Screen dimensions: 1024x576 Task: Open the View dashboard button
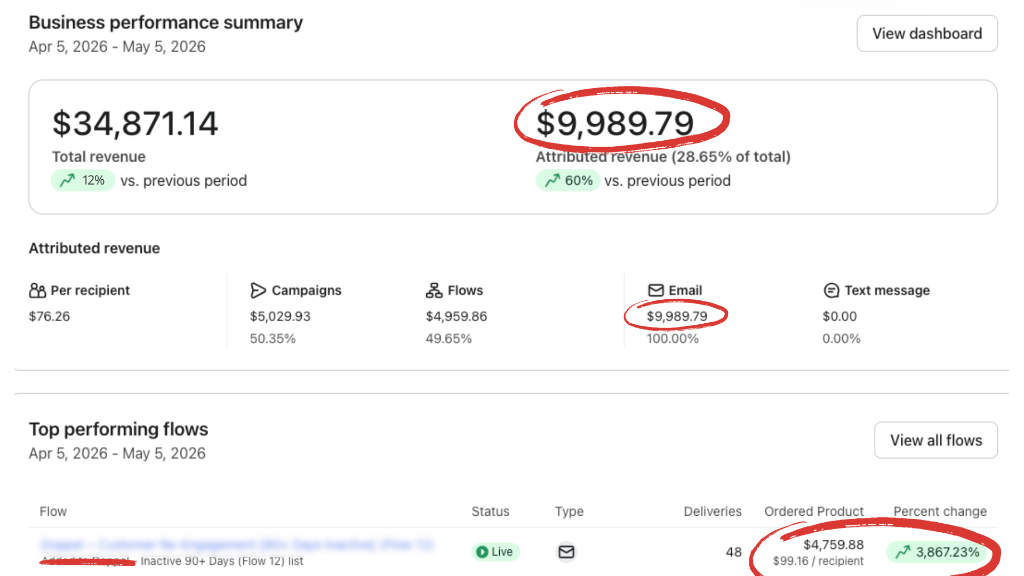pyautogui.click(x=927, y=33)
